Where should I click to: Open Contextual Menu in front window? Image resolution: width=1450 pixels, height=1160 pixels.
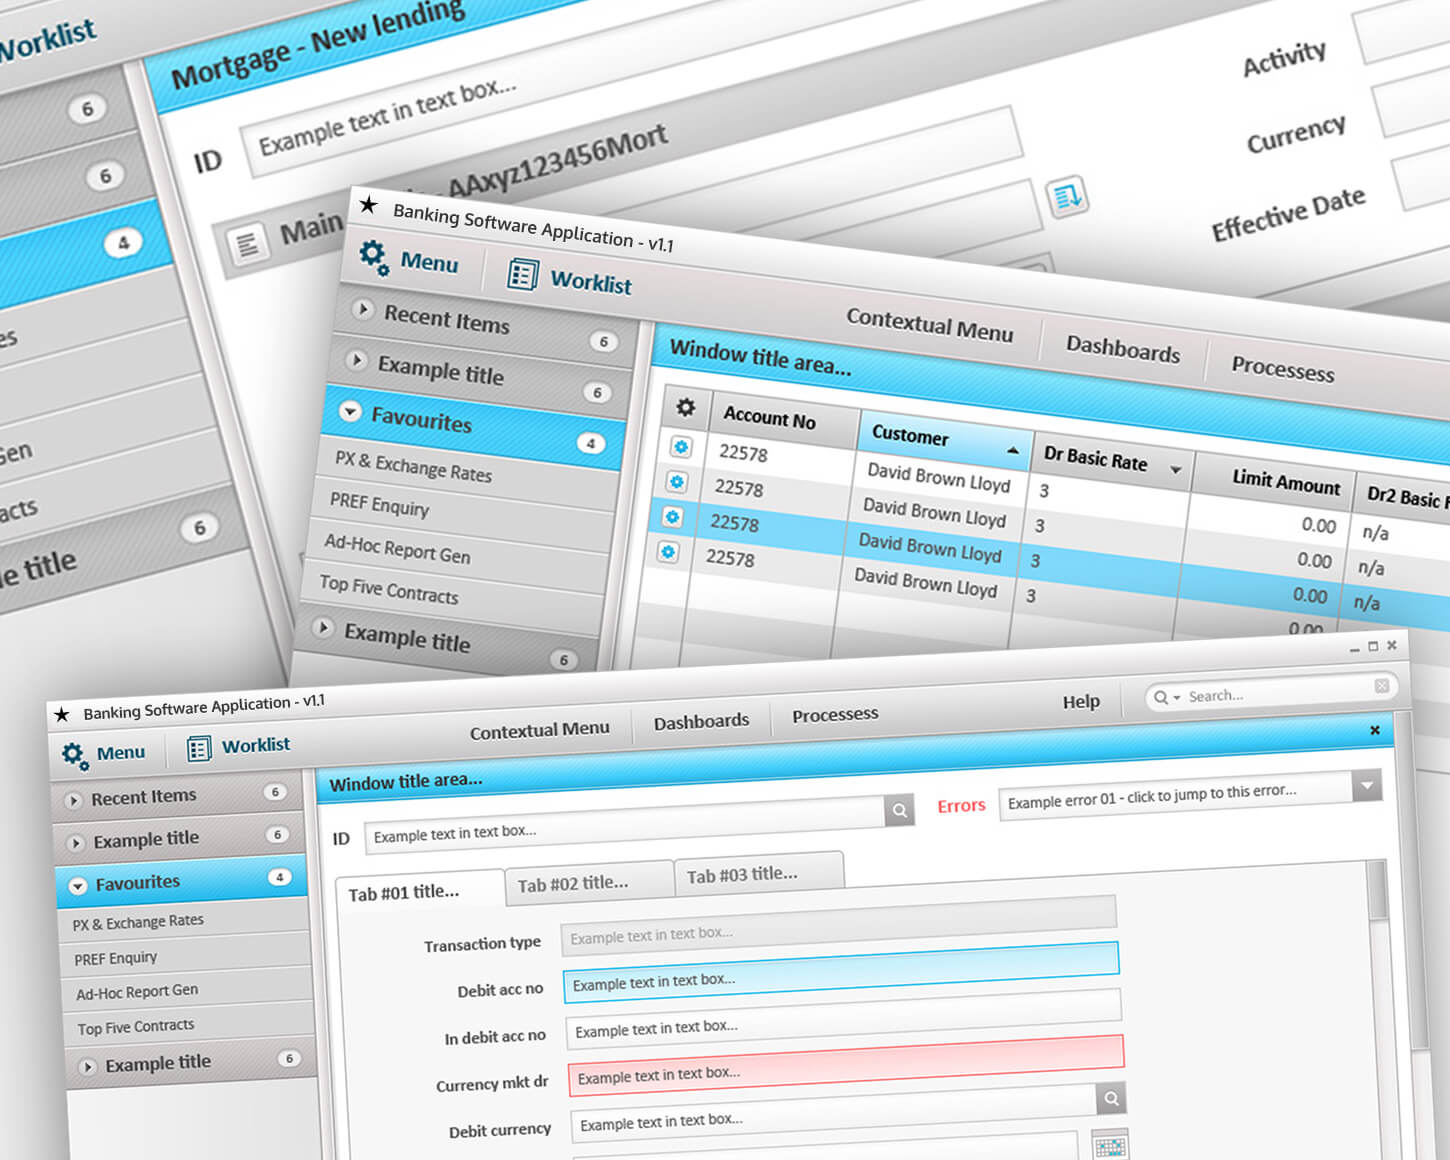(539, 730)
